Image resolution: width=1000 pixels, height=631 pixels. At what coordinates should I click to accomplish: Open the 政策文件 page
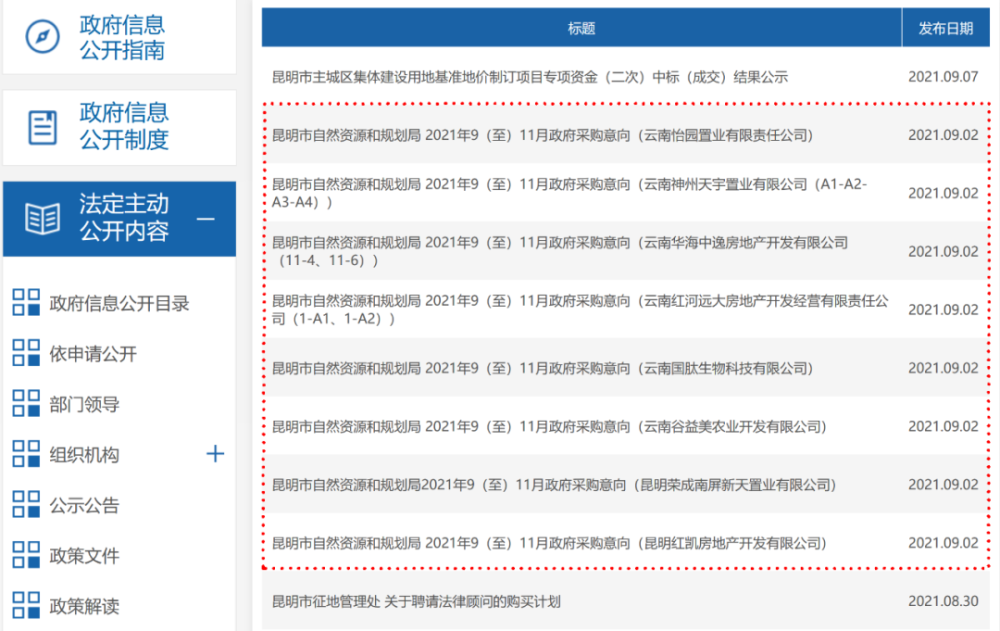[85, 555]
